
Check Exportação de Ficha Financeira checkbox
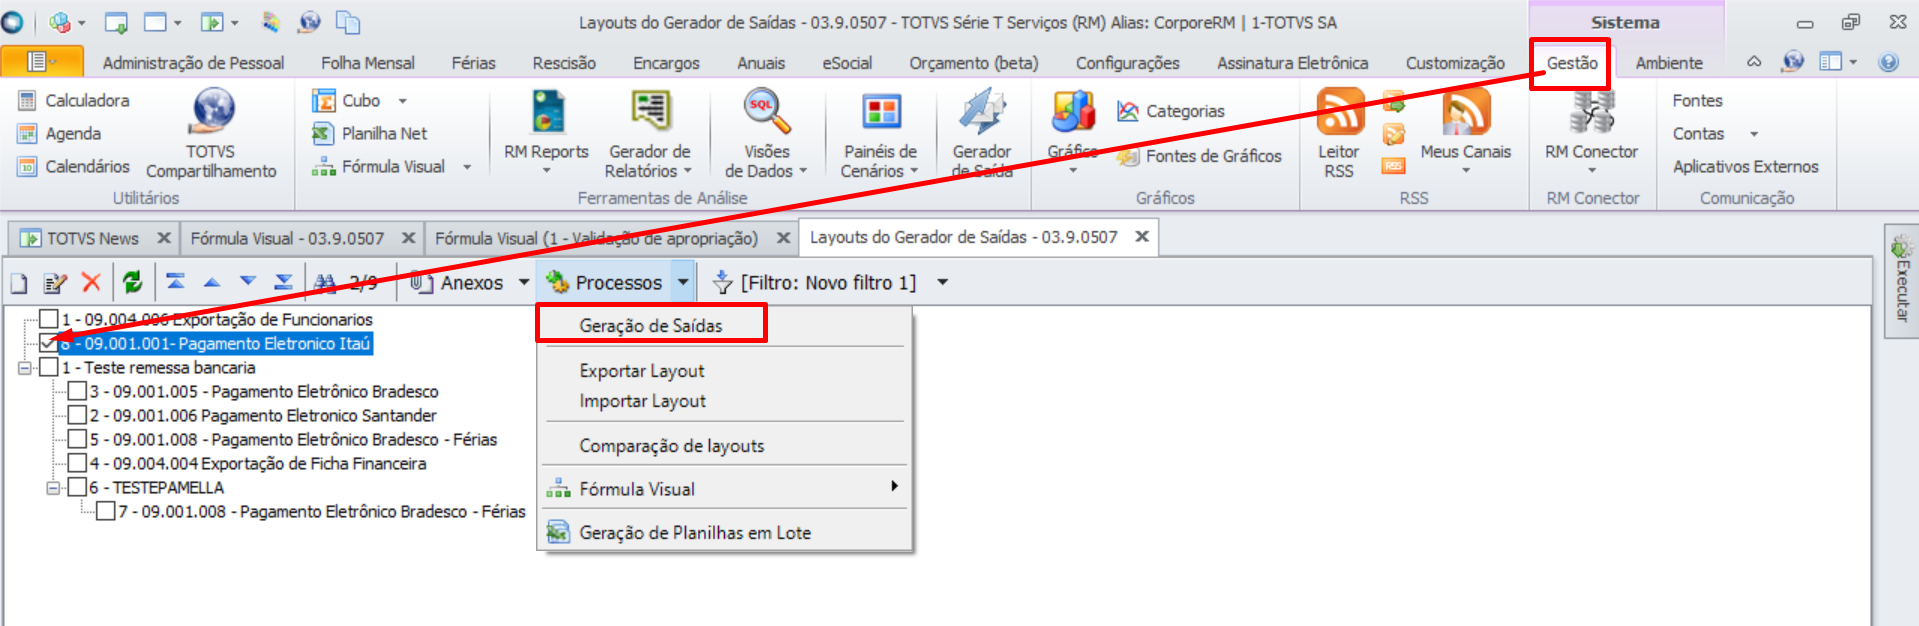pyautogui.click(x=77, y=463)
